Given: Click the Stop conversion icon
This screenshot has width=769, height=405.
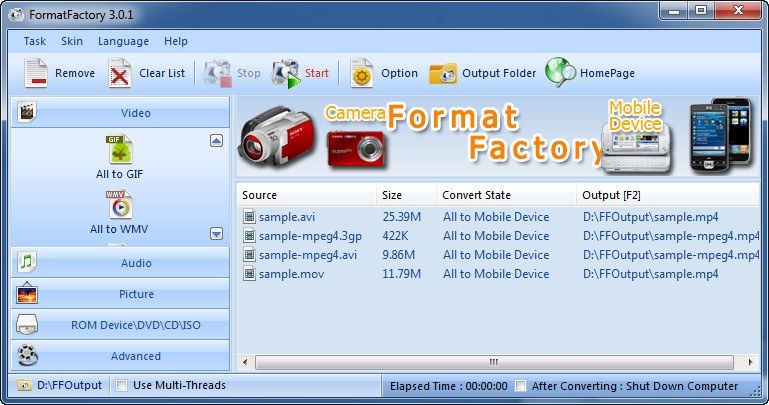Looking at the screenshot, I should click(217, 74).
